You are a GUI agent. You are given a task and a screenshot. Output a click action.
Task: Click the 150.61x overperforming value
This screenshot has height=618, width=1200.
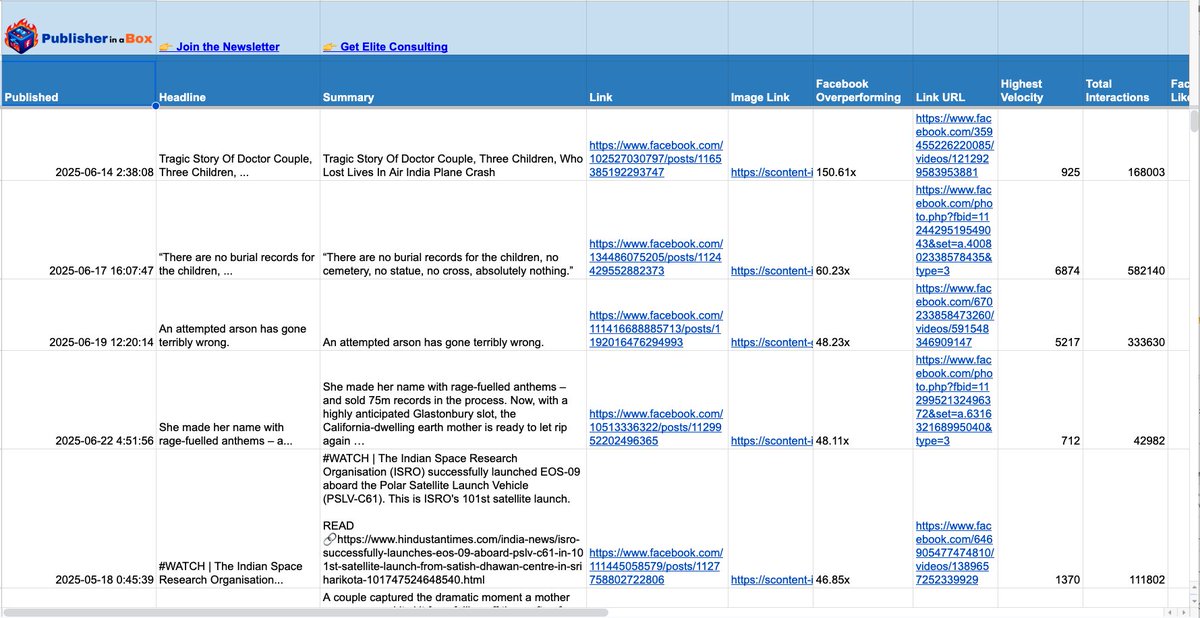click(839, 172)
